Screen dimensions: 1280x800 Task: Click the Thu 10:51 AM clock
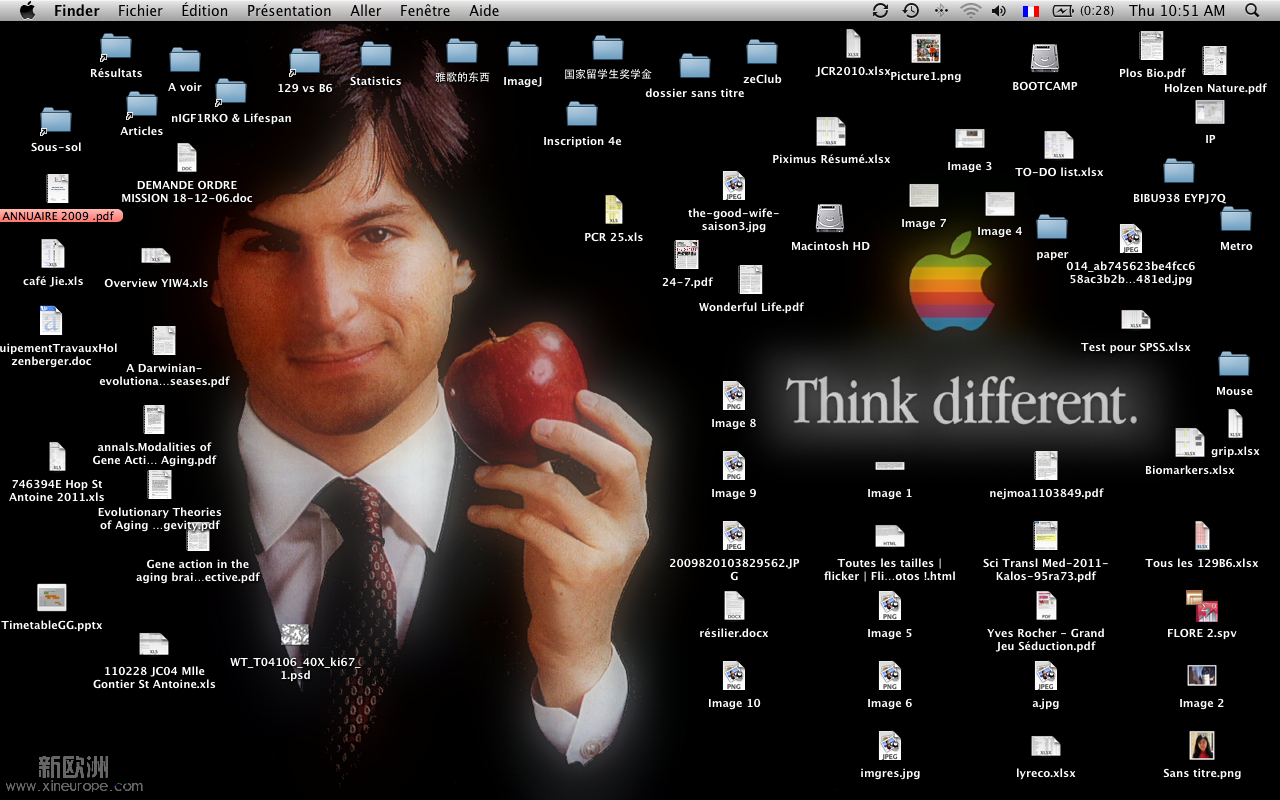tap(1177, 11)
